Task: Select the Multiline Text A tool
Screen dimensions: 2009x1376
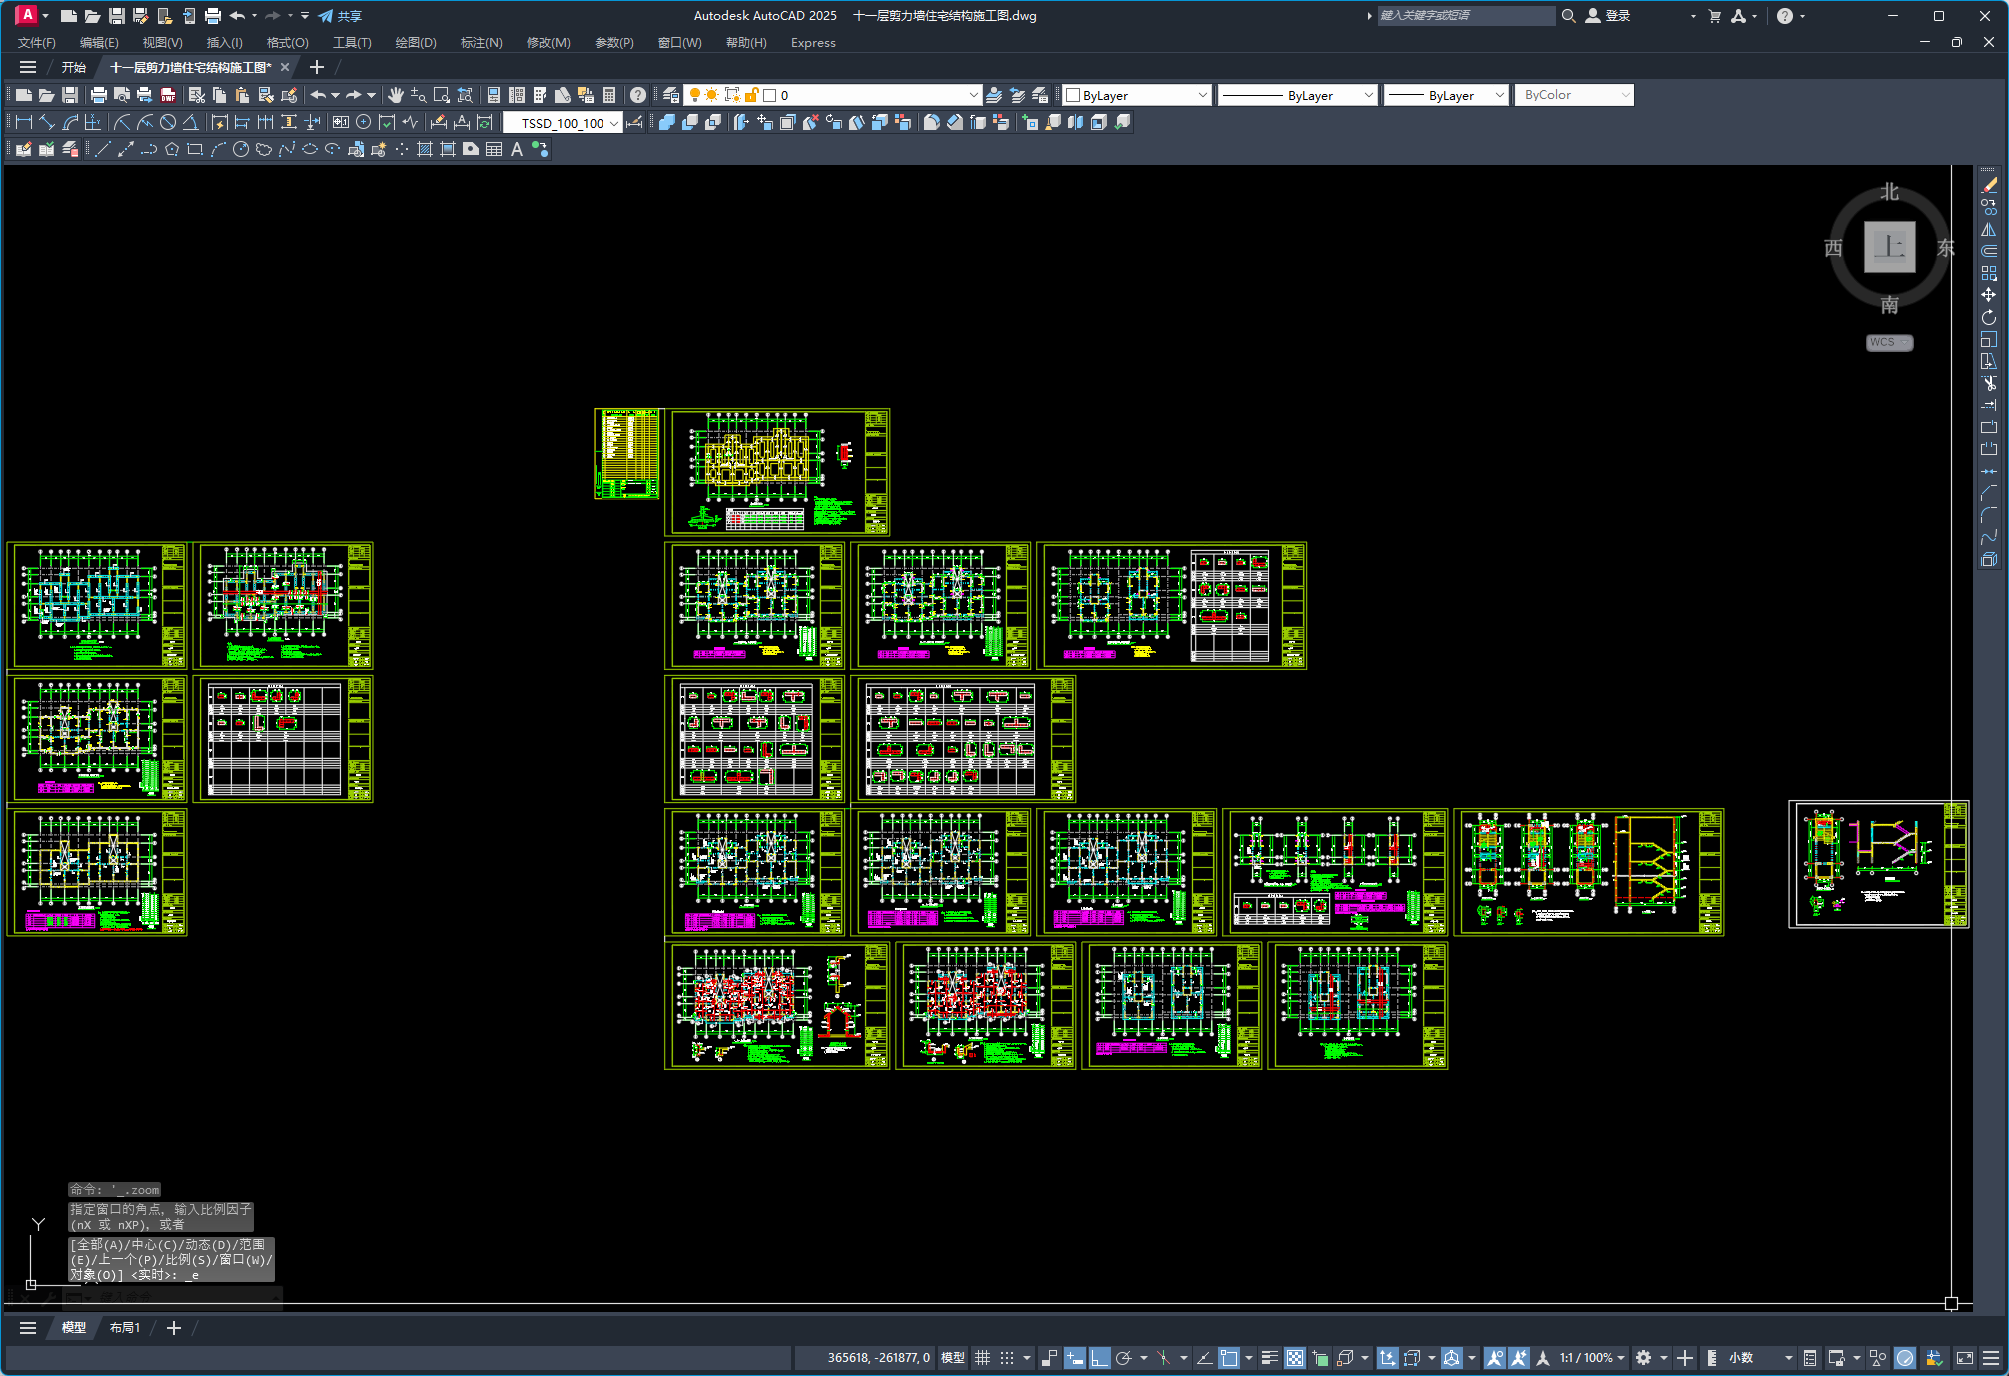Action: [517, 149]
